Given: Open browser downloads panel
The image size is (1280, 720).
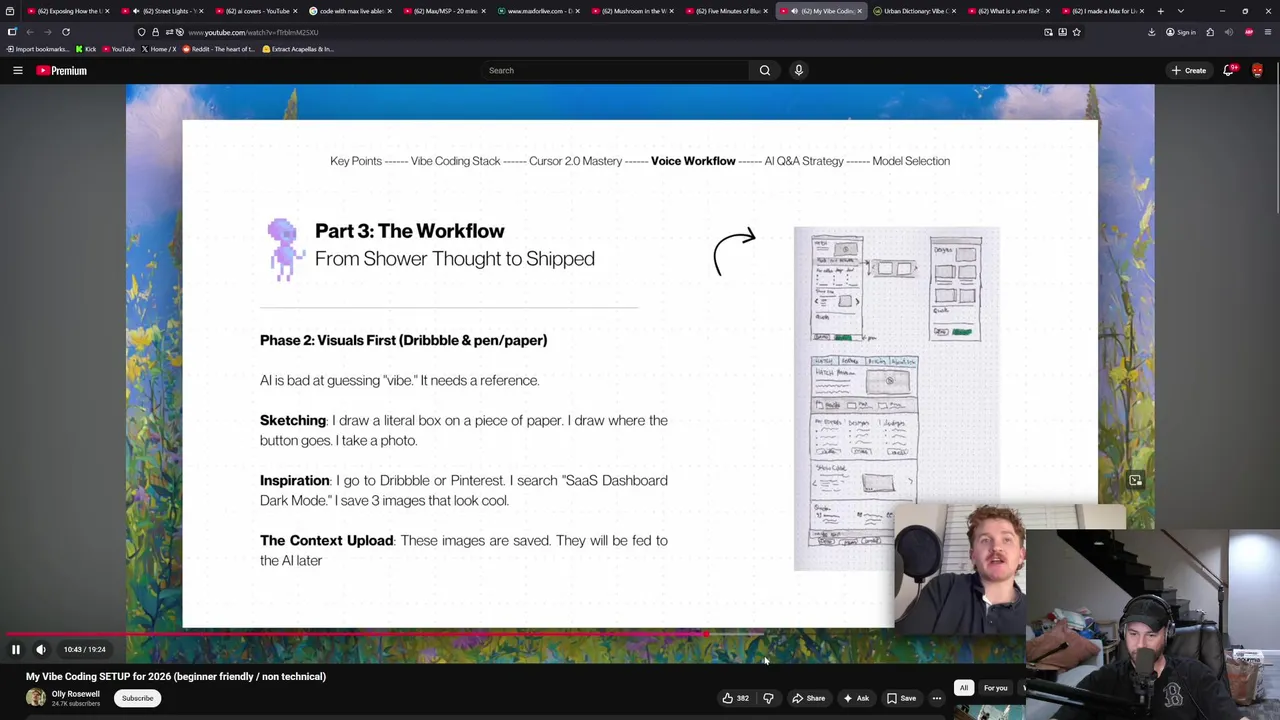Looking at the screenshot, I should click(1151, 32).
